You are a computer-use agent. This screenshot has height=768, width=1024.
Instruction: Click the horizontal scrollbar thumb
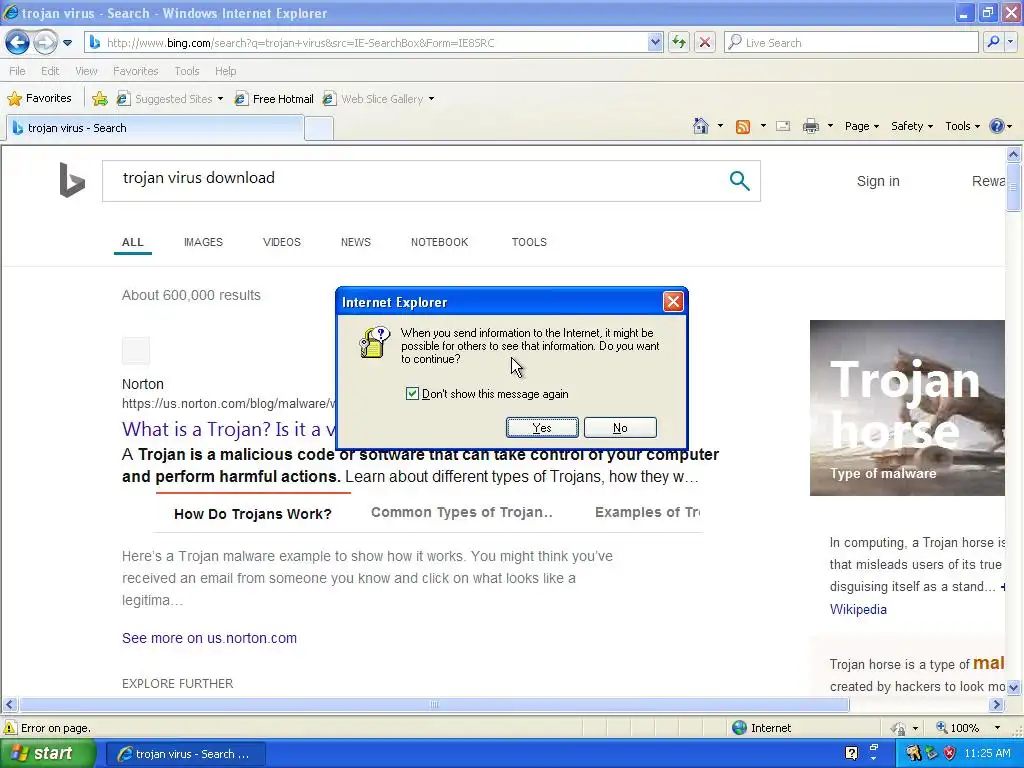tap(434, 705)
